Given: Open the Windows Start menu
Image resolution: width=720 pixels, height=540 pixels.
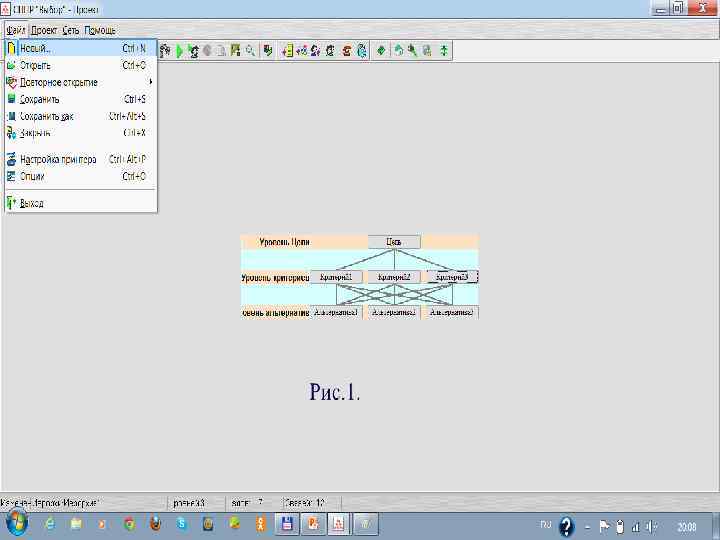Looking at the screenshot, I should (x=17, y=524).
